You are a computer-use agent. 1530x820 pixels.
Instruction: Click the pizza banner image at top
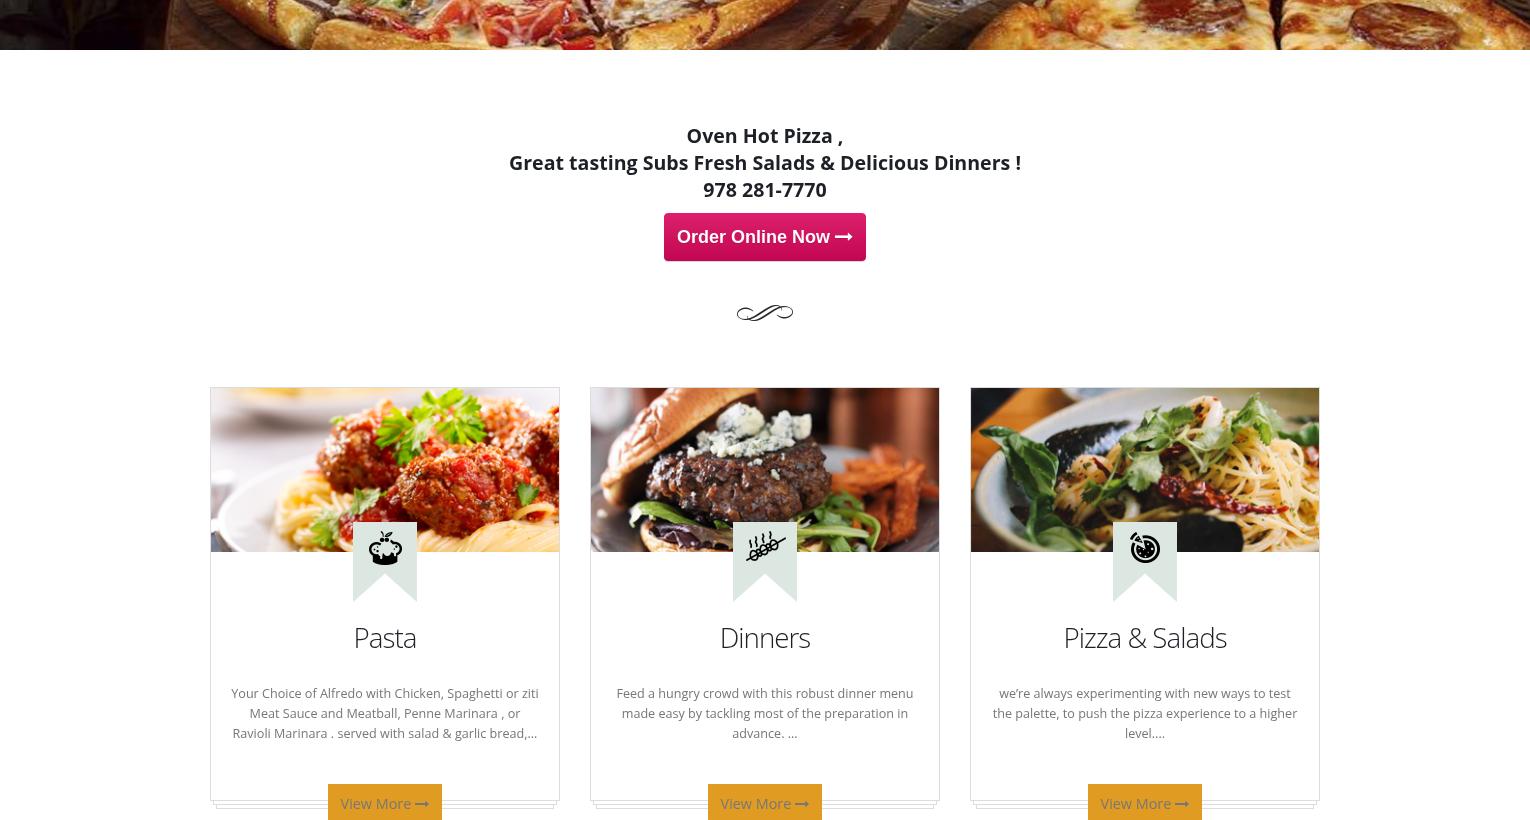pyautogui.click(x=765, y=24)
